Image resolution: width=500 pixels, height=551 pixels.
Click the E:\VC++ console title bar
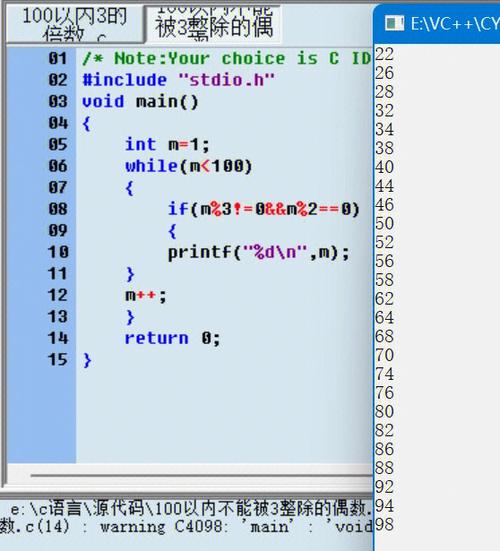click(x=437, y=24)
